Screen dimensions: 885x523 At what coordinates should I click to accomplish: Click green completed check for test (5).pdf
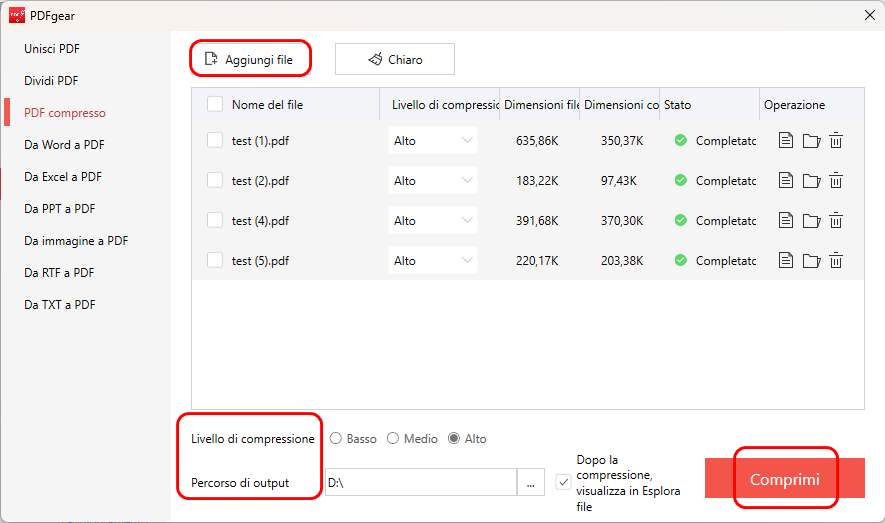tap(681, 261)
